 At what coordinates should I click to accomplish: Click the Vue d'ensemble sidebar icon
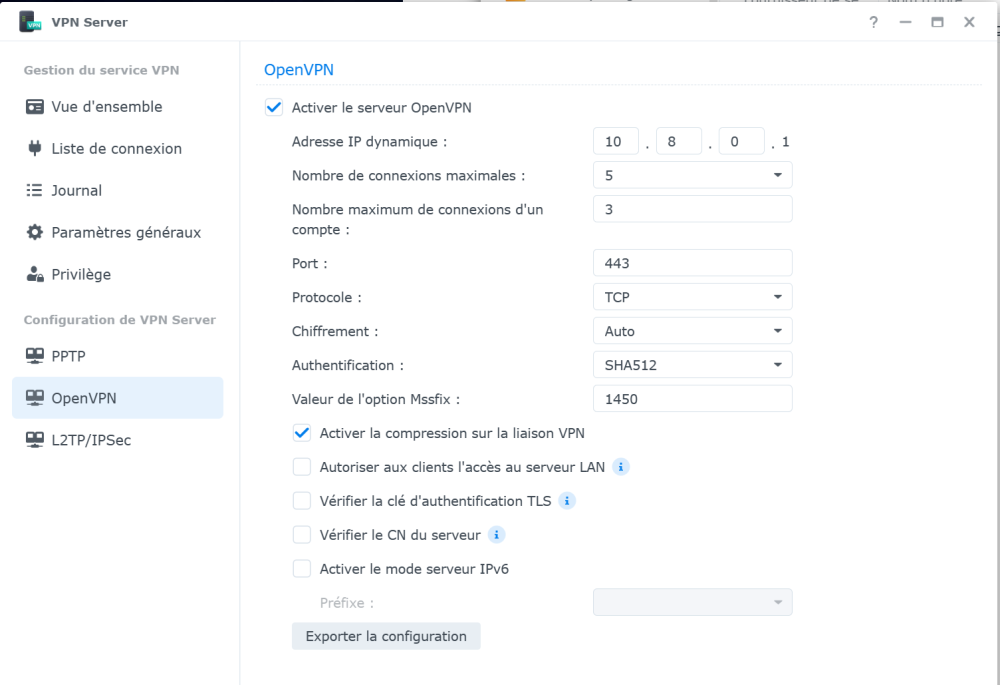35,107
